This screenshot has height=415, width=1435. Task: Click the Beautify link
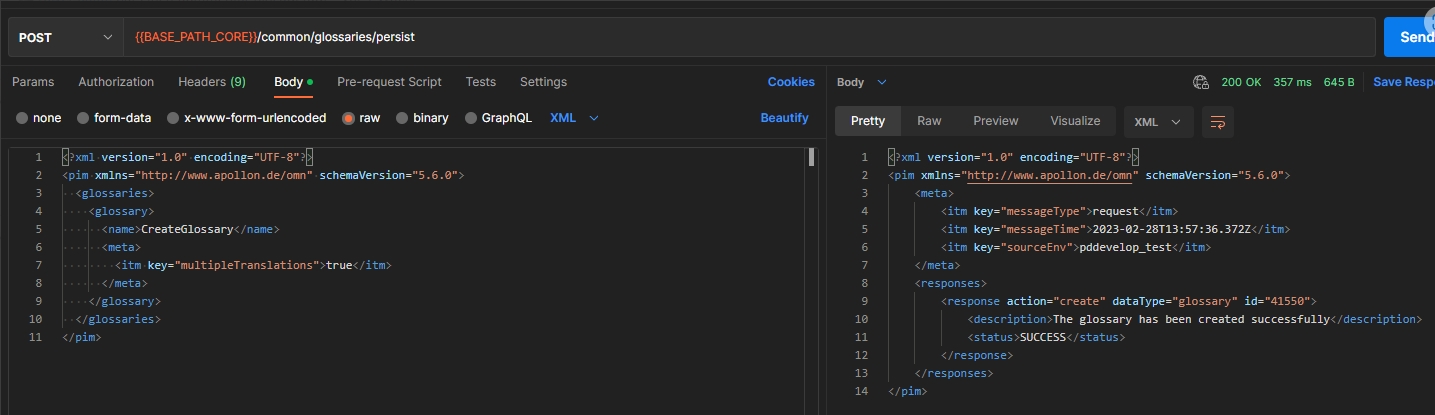pos(784,118)
